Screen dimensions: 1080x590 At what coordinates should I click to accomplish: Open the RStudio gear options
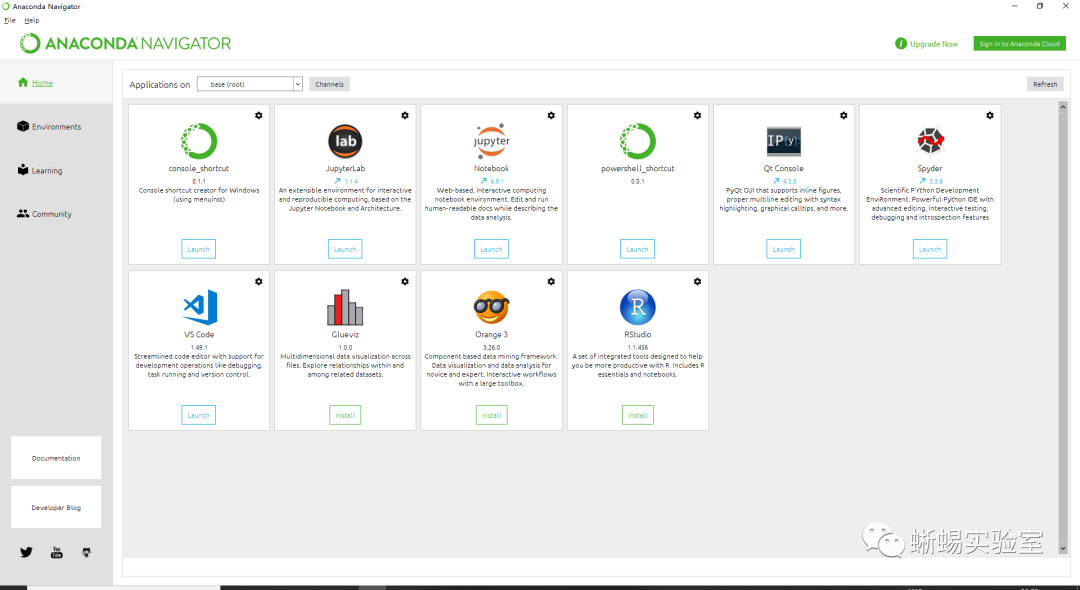[697, 282]
